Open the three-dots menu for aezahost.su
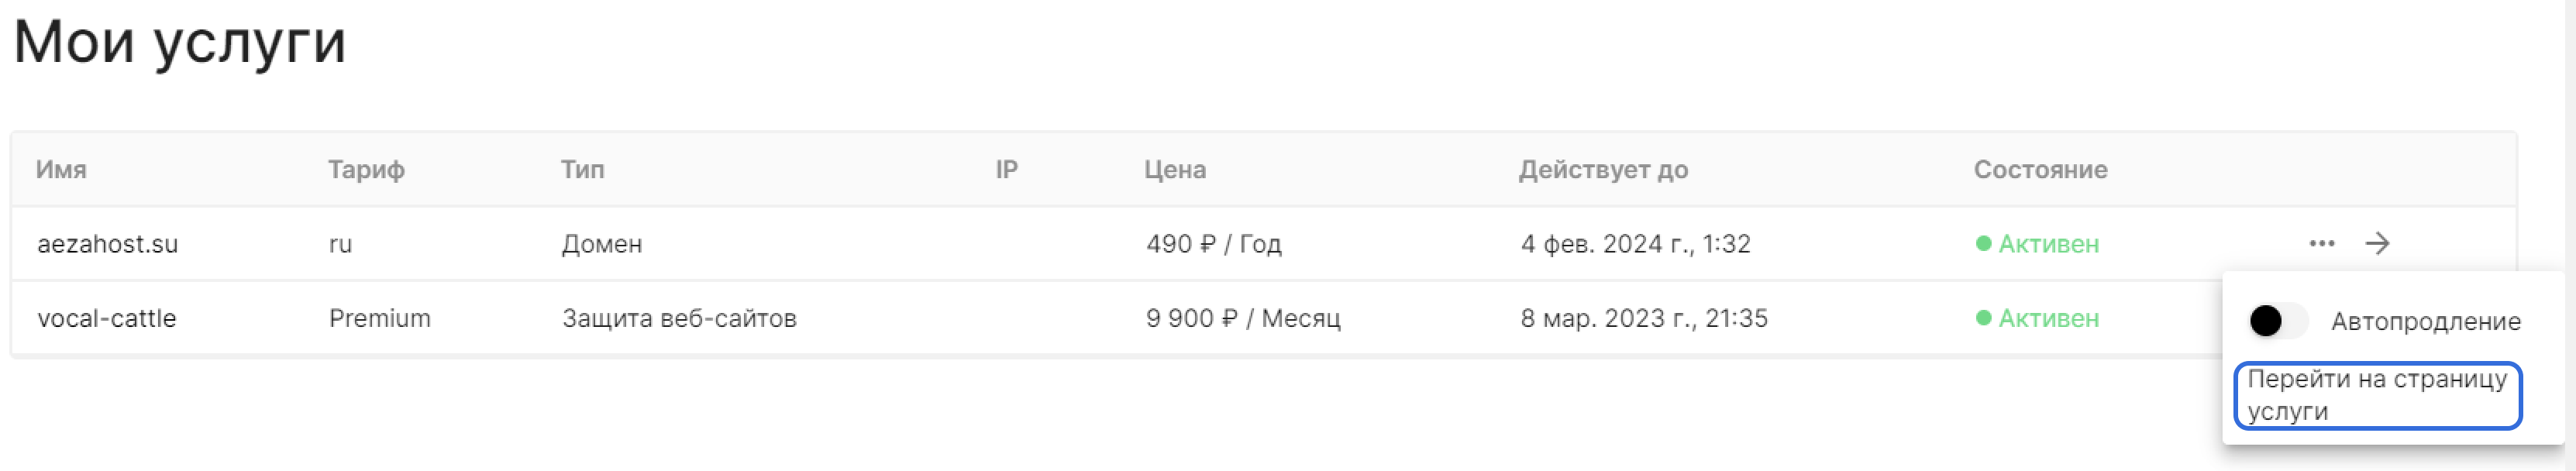Viewport: 2576px width, 471px height. [2321, 243]
